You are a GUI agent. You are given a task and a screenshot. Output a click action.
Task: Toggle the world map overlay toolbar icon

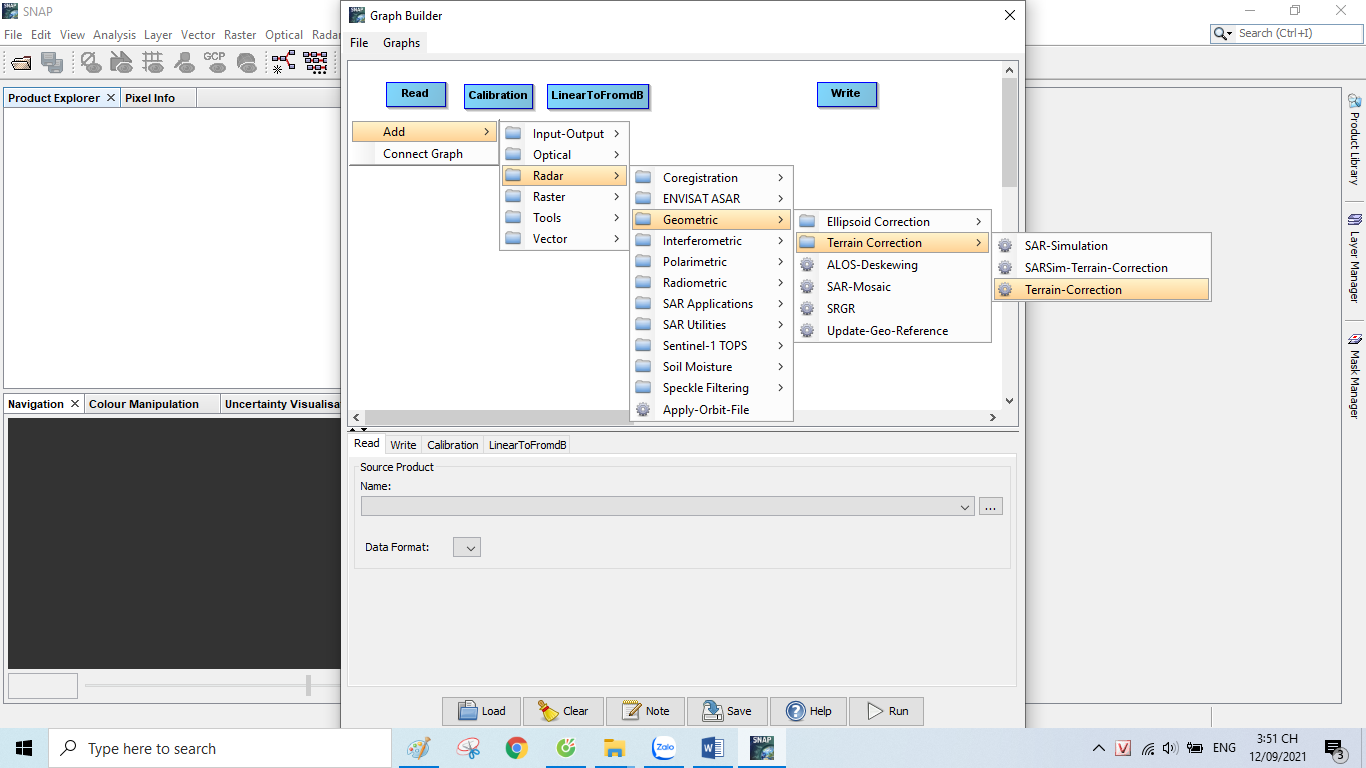pyautogui.click(x=246, y=62)
